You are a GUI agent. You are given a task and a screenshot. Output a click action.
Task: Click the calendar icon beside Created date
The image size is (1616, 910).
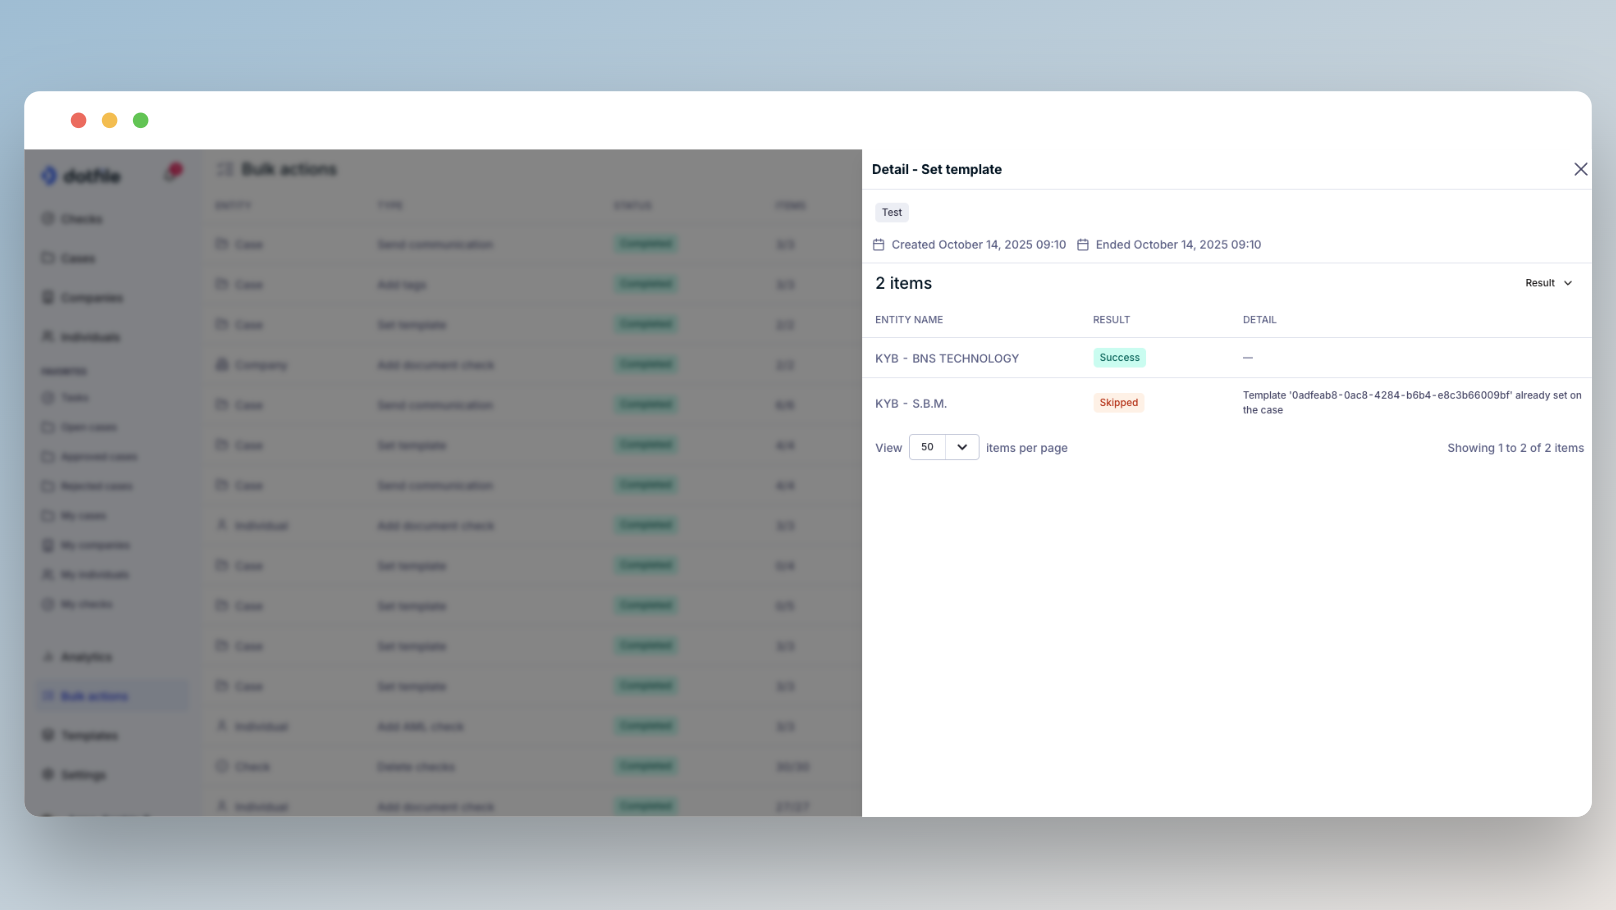pyautogui.click(x=879, y=244)
